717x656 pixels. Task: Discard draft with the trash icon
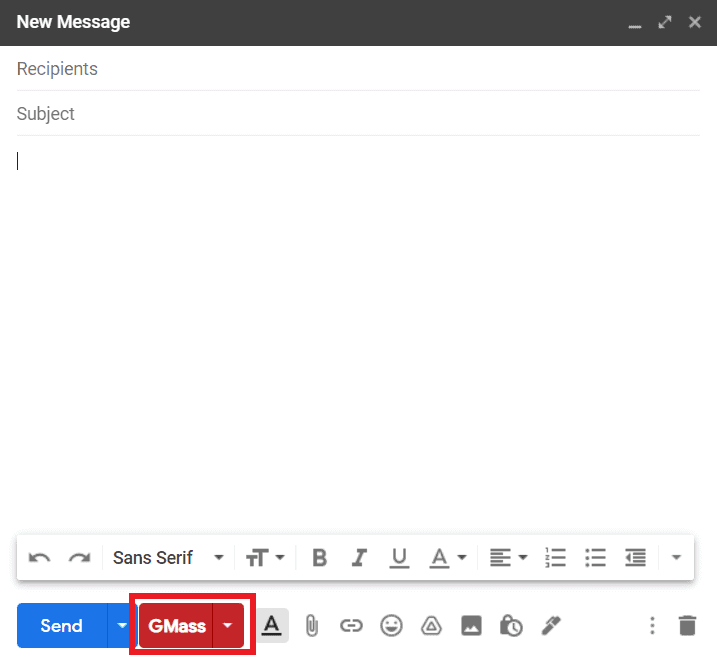(x=687, y=626)
